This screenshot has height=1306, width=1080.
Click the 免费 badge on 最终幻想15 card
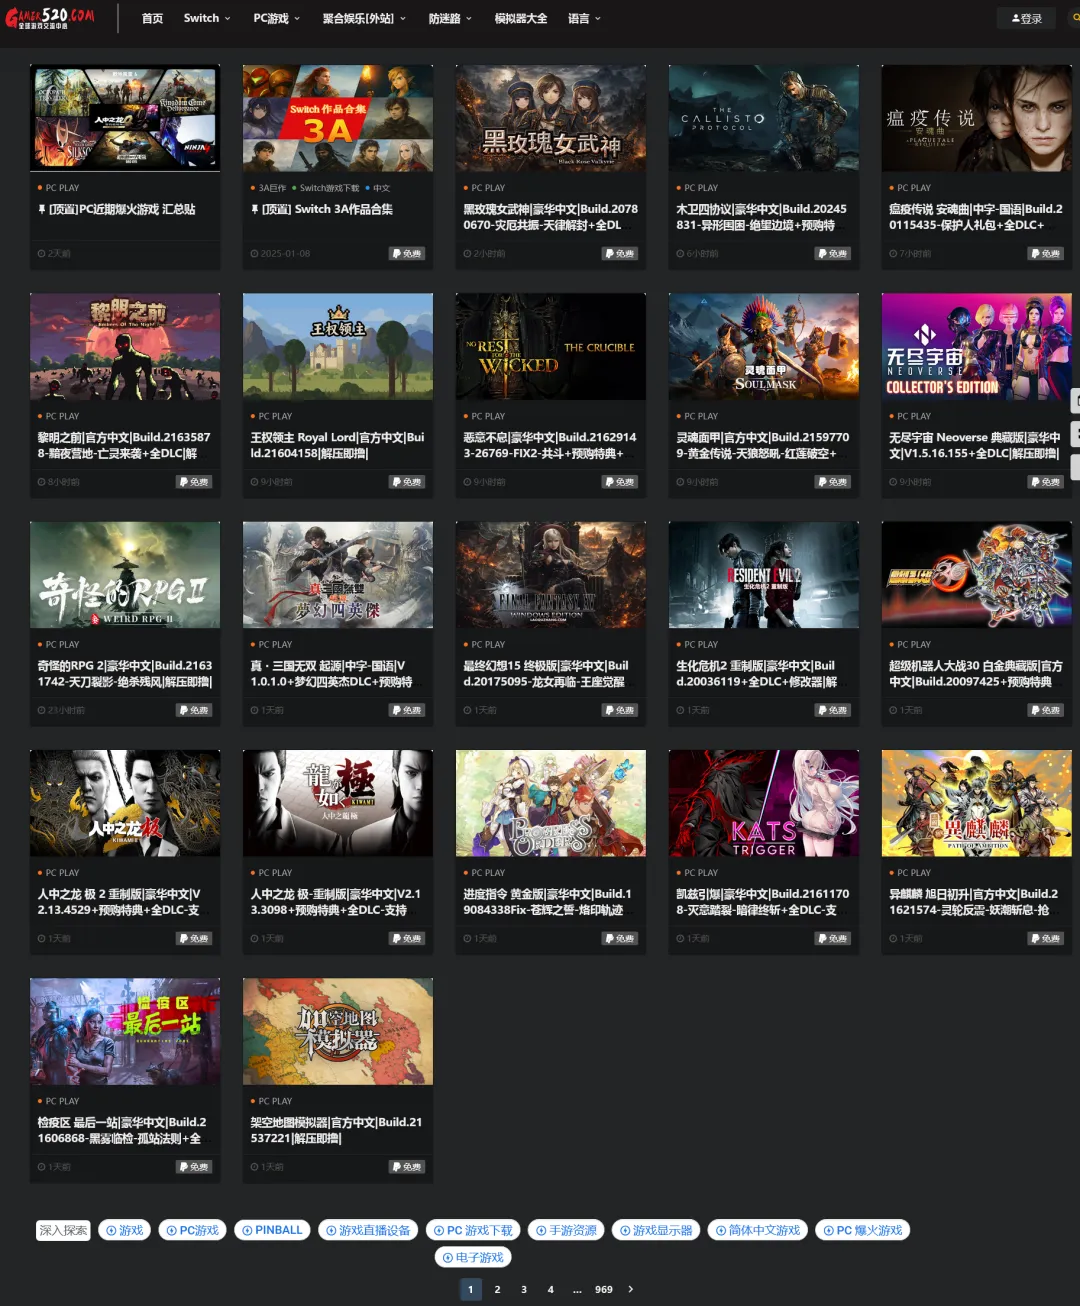point(620,710)
